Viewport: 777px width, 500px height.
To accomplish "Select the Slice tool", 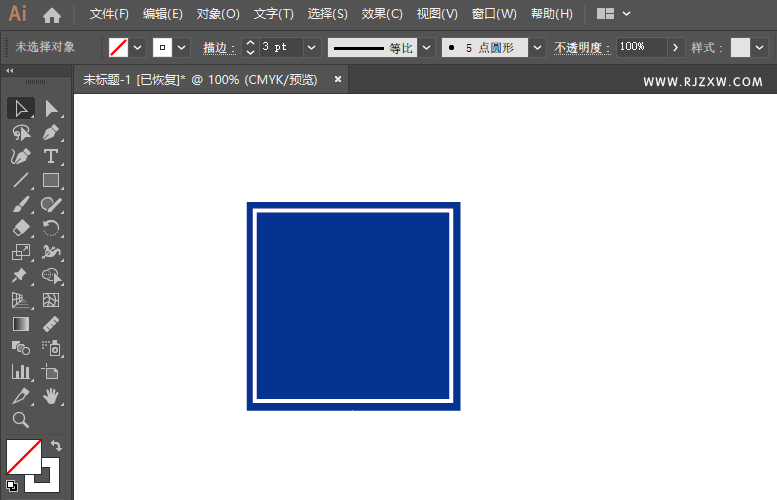I will (x=21, y=396).
